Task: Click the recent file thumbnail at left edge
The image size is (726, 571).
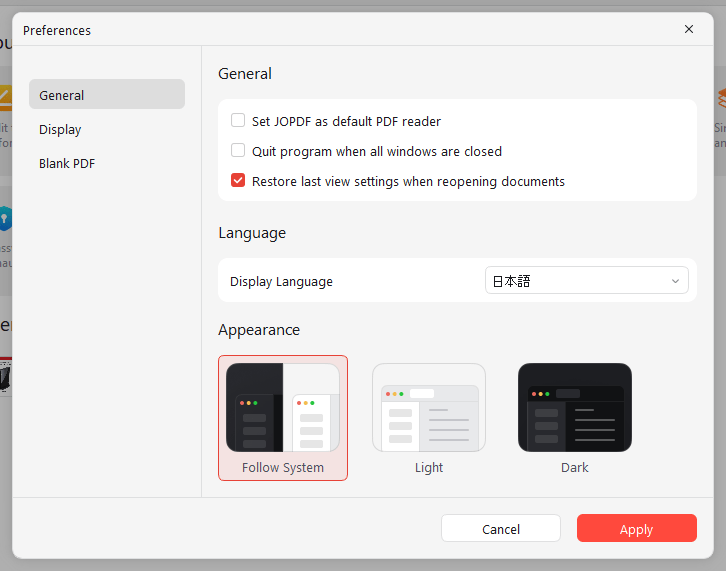Action: pos(5,375)
